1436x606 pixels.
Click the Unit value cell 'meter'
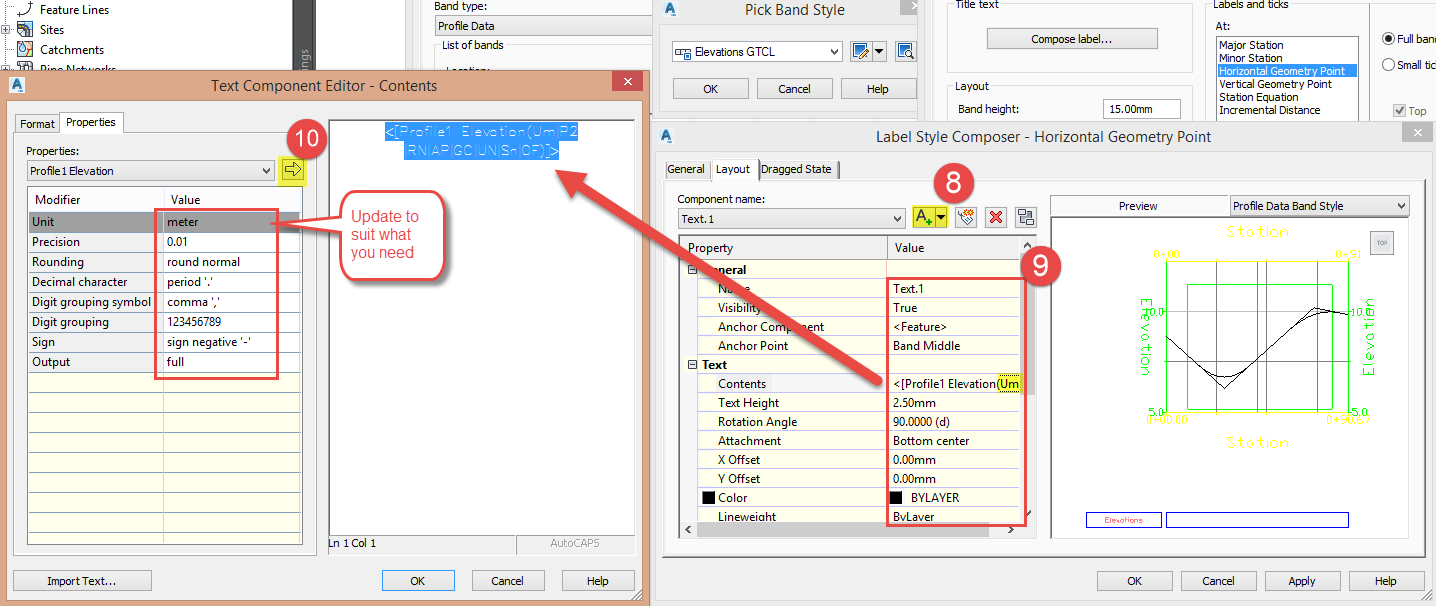tap(232, 222)
